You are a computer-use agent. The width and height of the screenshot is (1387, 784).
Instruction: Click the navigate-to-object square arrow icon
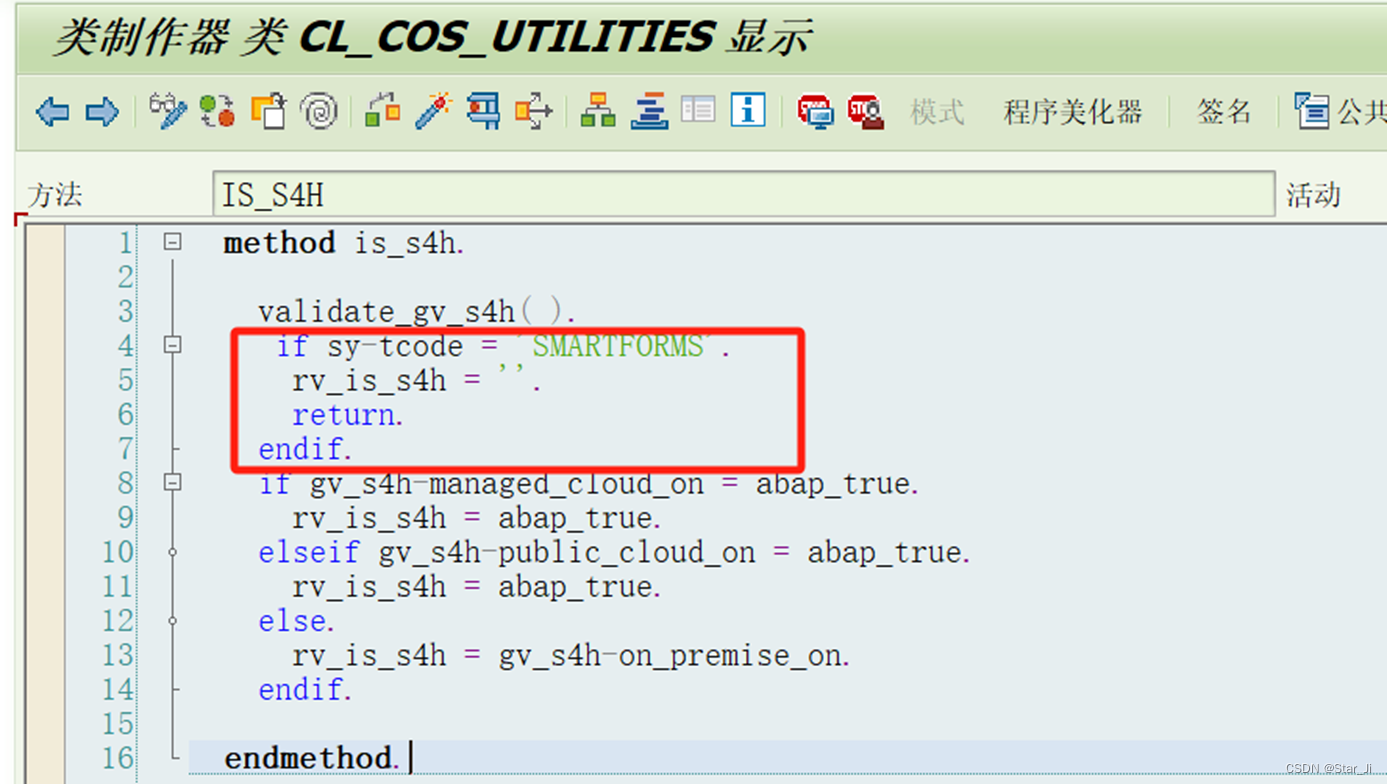533,111
